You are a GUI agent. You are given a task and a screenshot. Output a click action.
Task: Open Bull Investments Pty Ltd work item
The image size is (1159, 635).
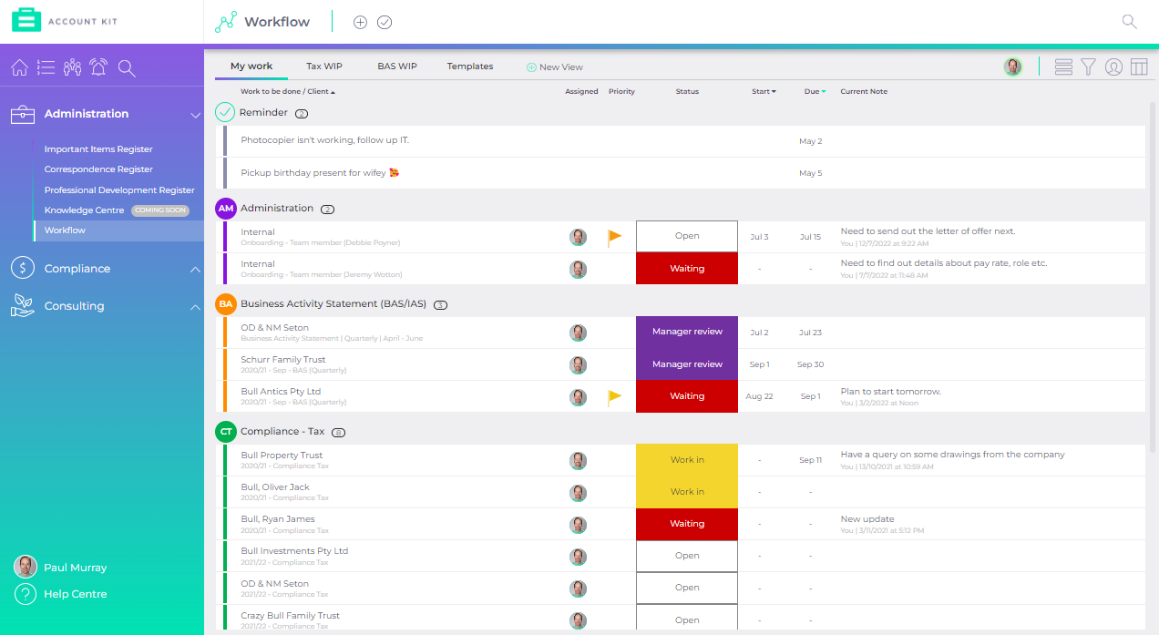click(294, 551)
